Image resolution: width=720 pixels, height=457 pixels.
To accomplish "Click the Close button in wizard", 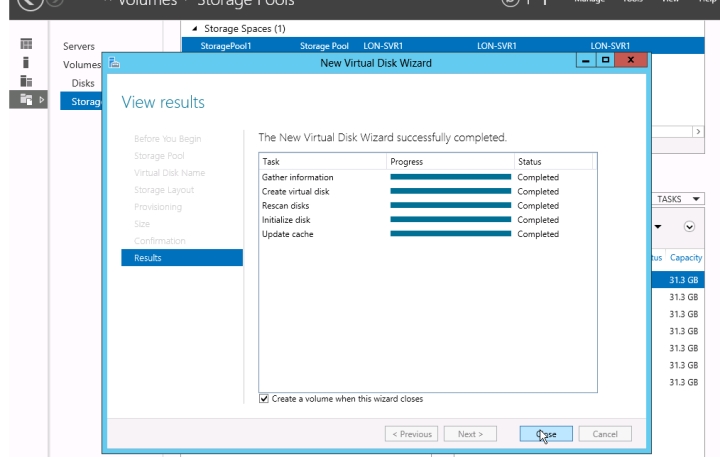I will [545, 434].
